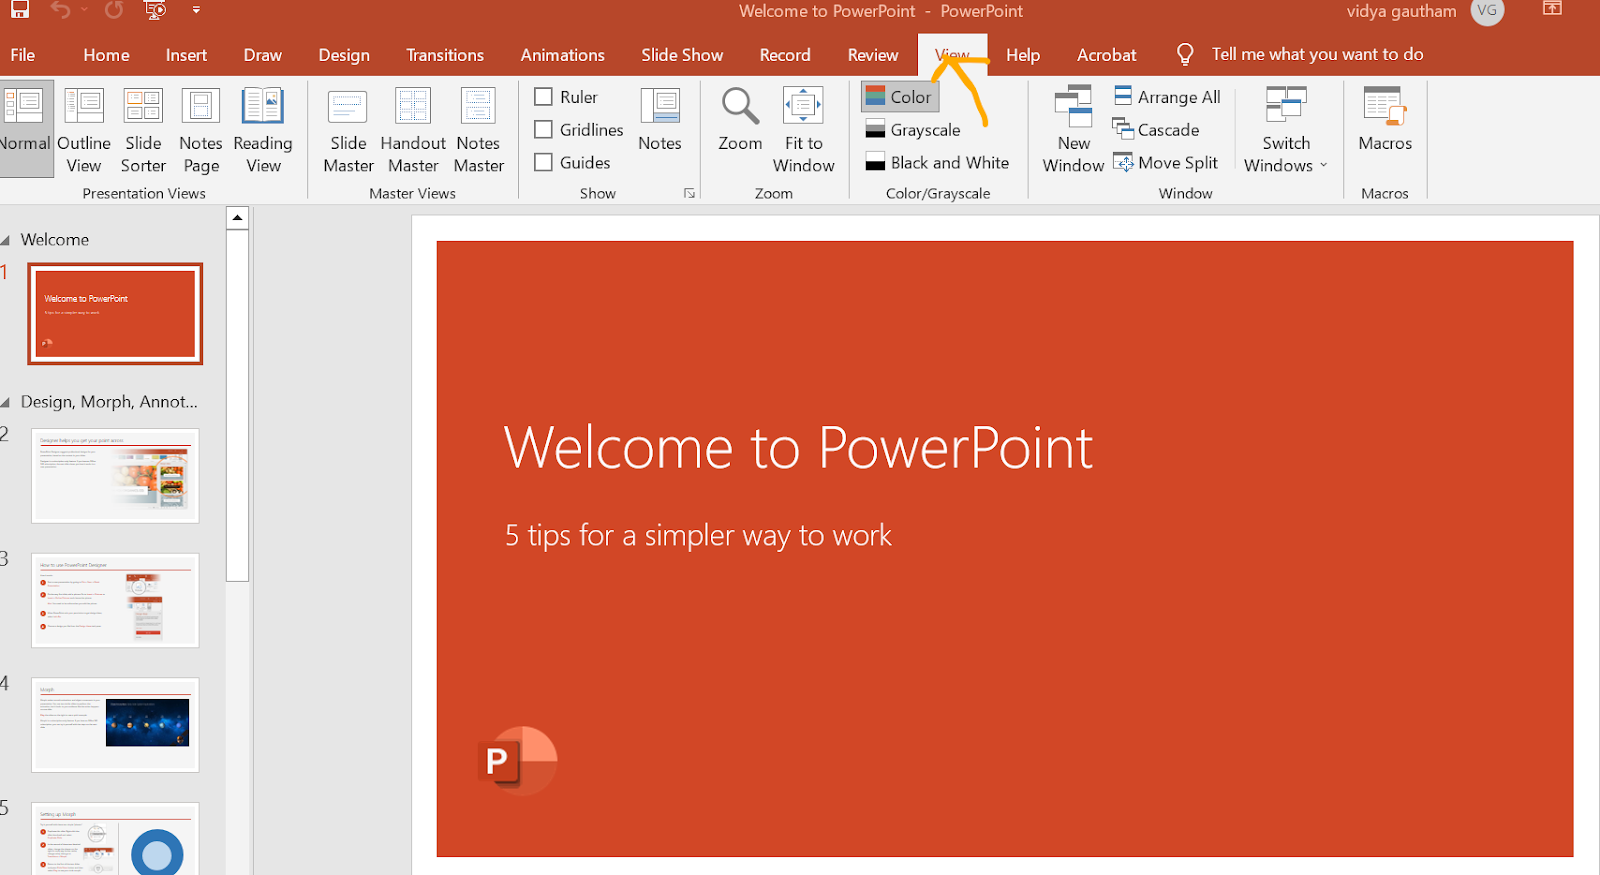Open the Review tab

pyautogui.click(x=873, y=55)
